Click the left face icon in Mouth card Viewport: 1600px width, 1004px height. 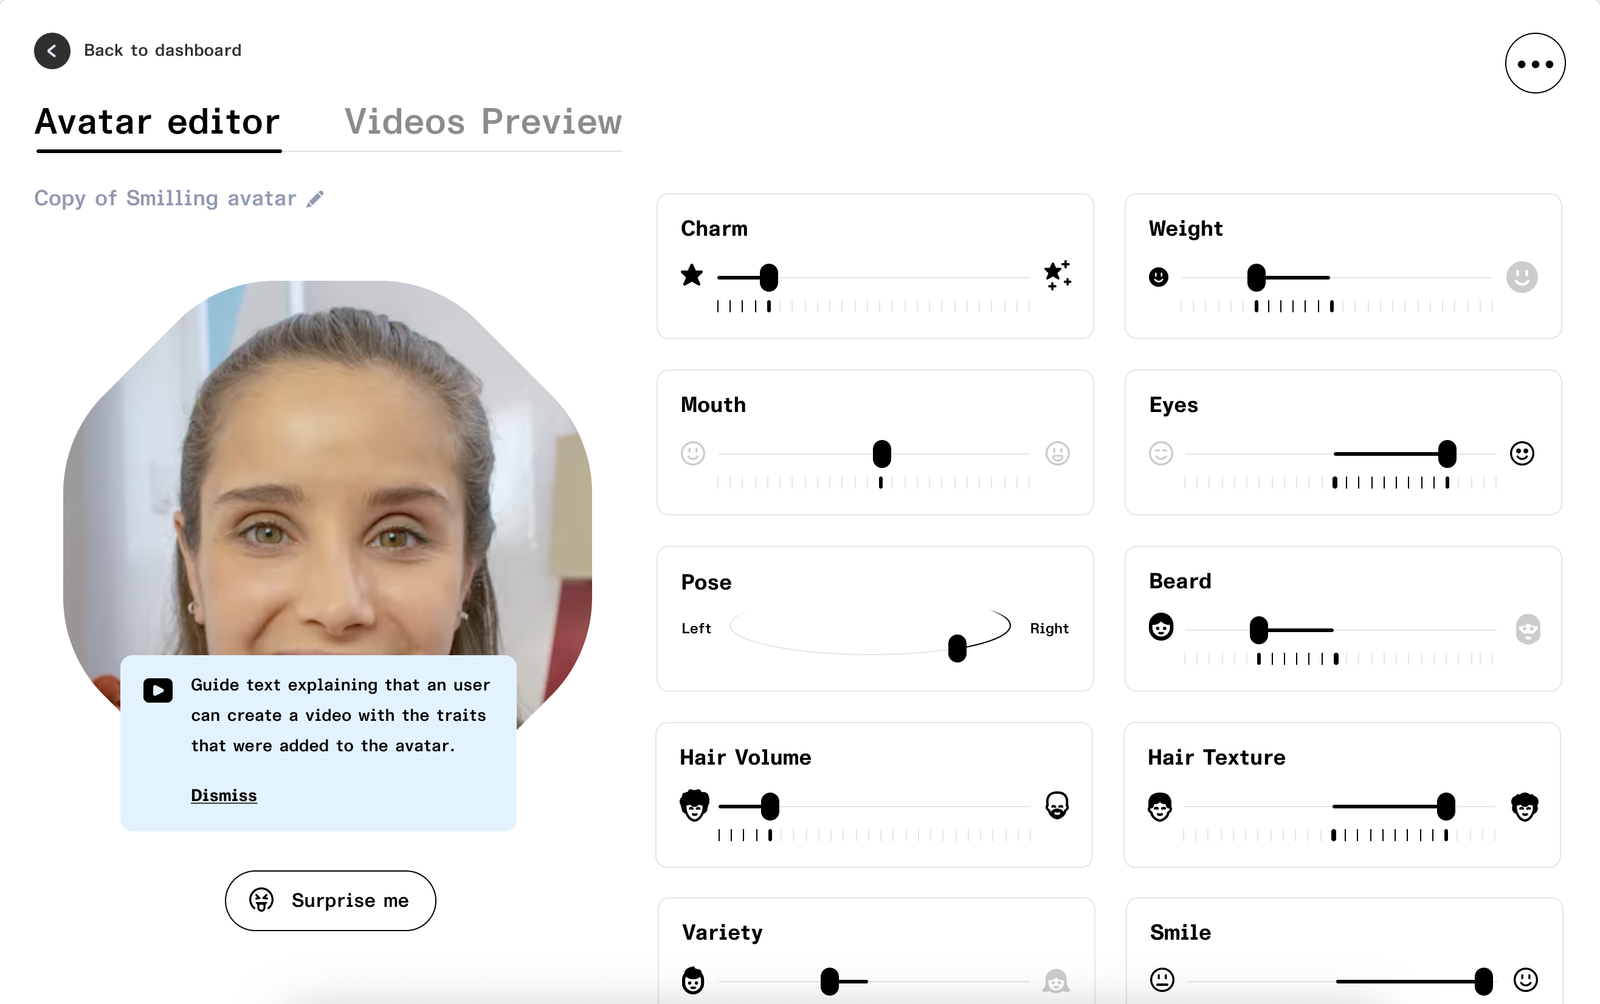(693, 453)
